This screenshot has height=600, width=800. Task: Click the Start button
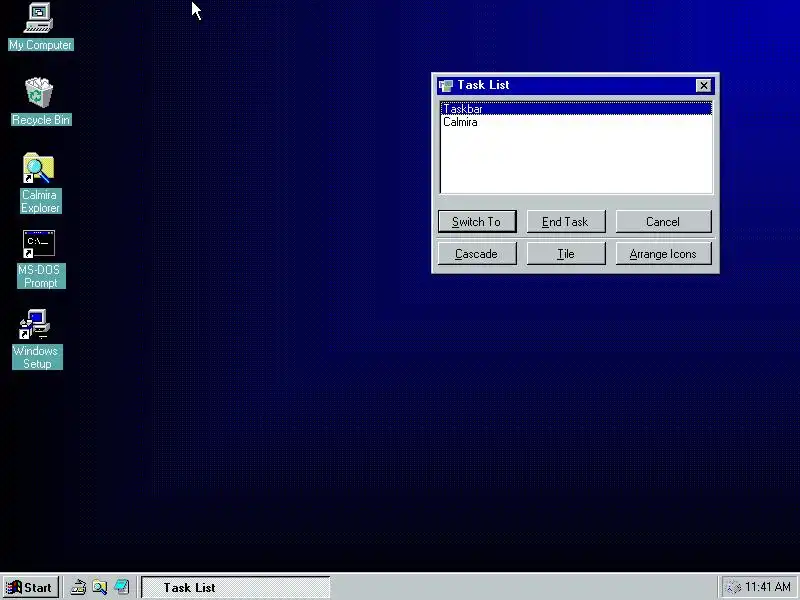[x=30, y=587]
